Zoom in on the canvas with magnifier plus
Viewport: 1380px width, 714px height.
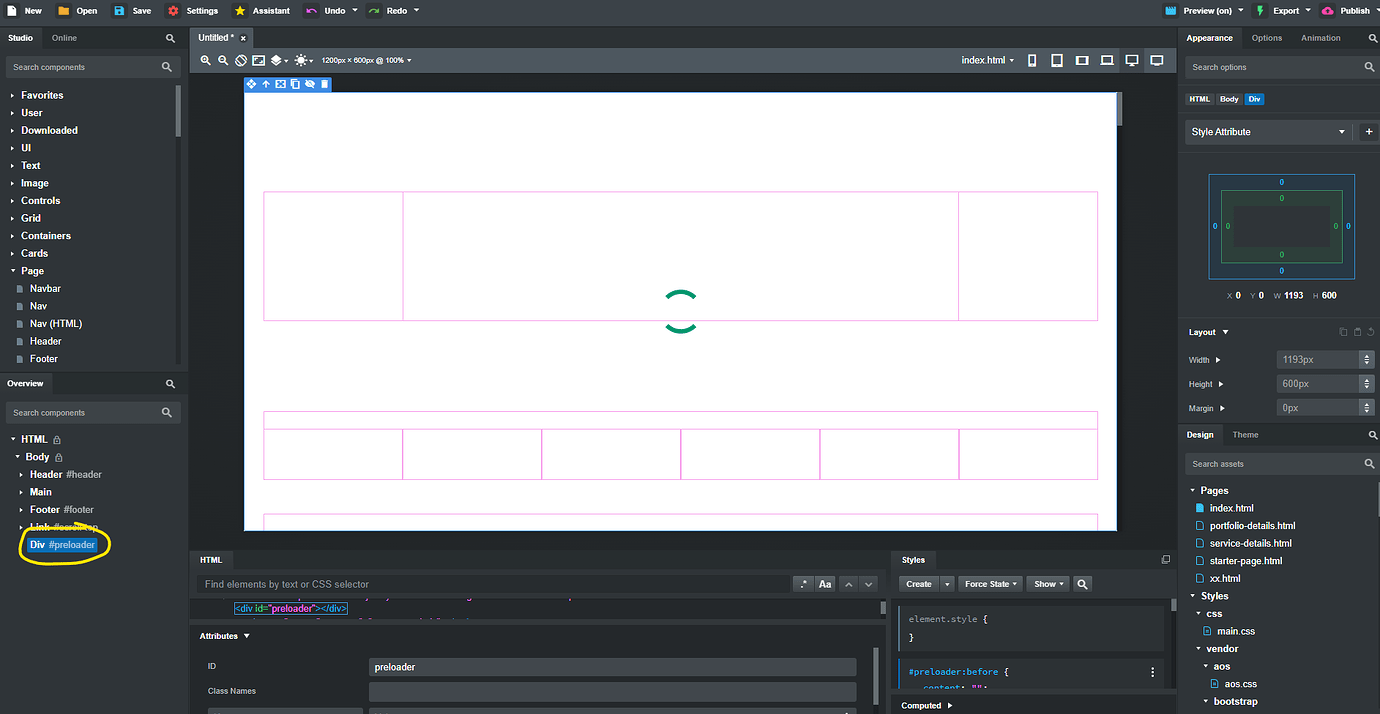(206, 60)
